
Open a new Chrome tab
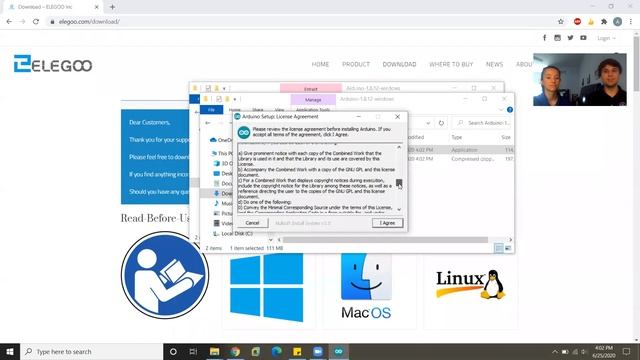click(112, 7)
